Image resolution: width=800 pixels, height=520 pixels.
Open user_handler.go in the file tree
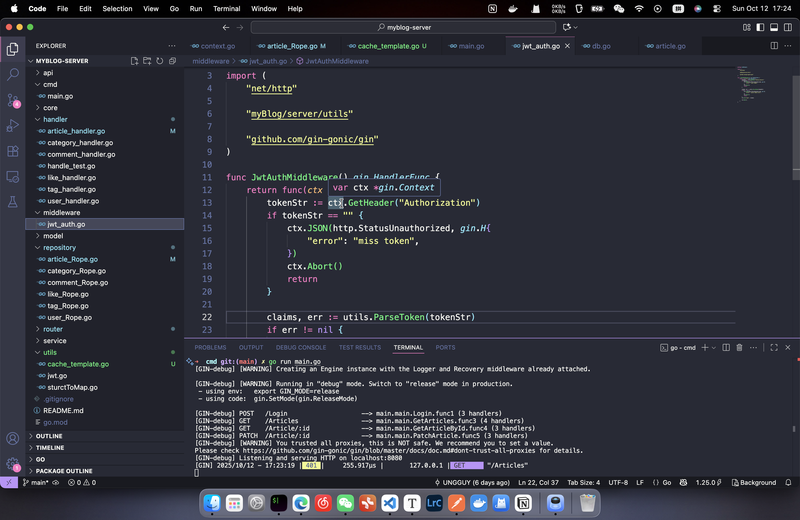71,201
